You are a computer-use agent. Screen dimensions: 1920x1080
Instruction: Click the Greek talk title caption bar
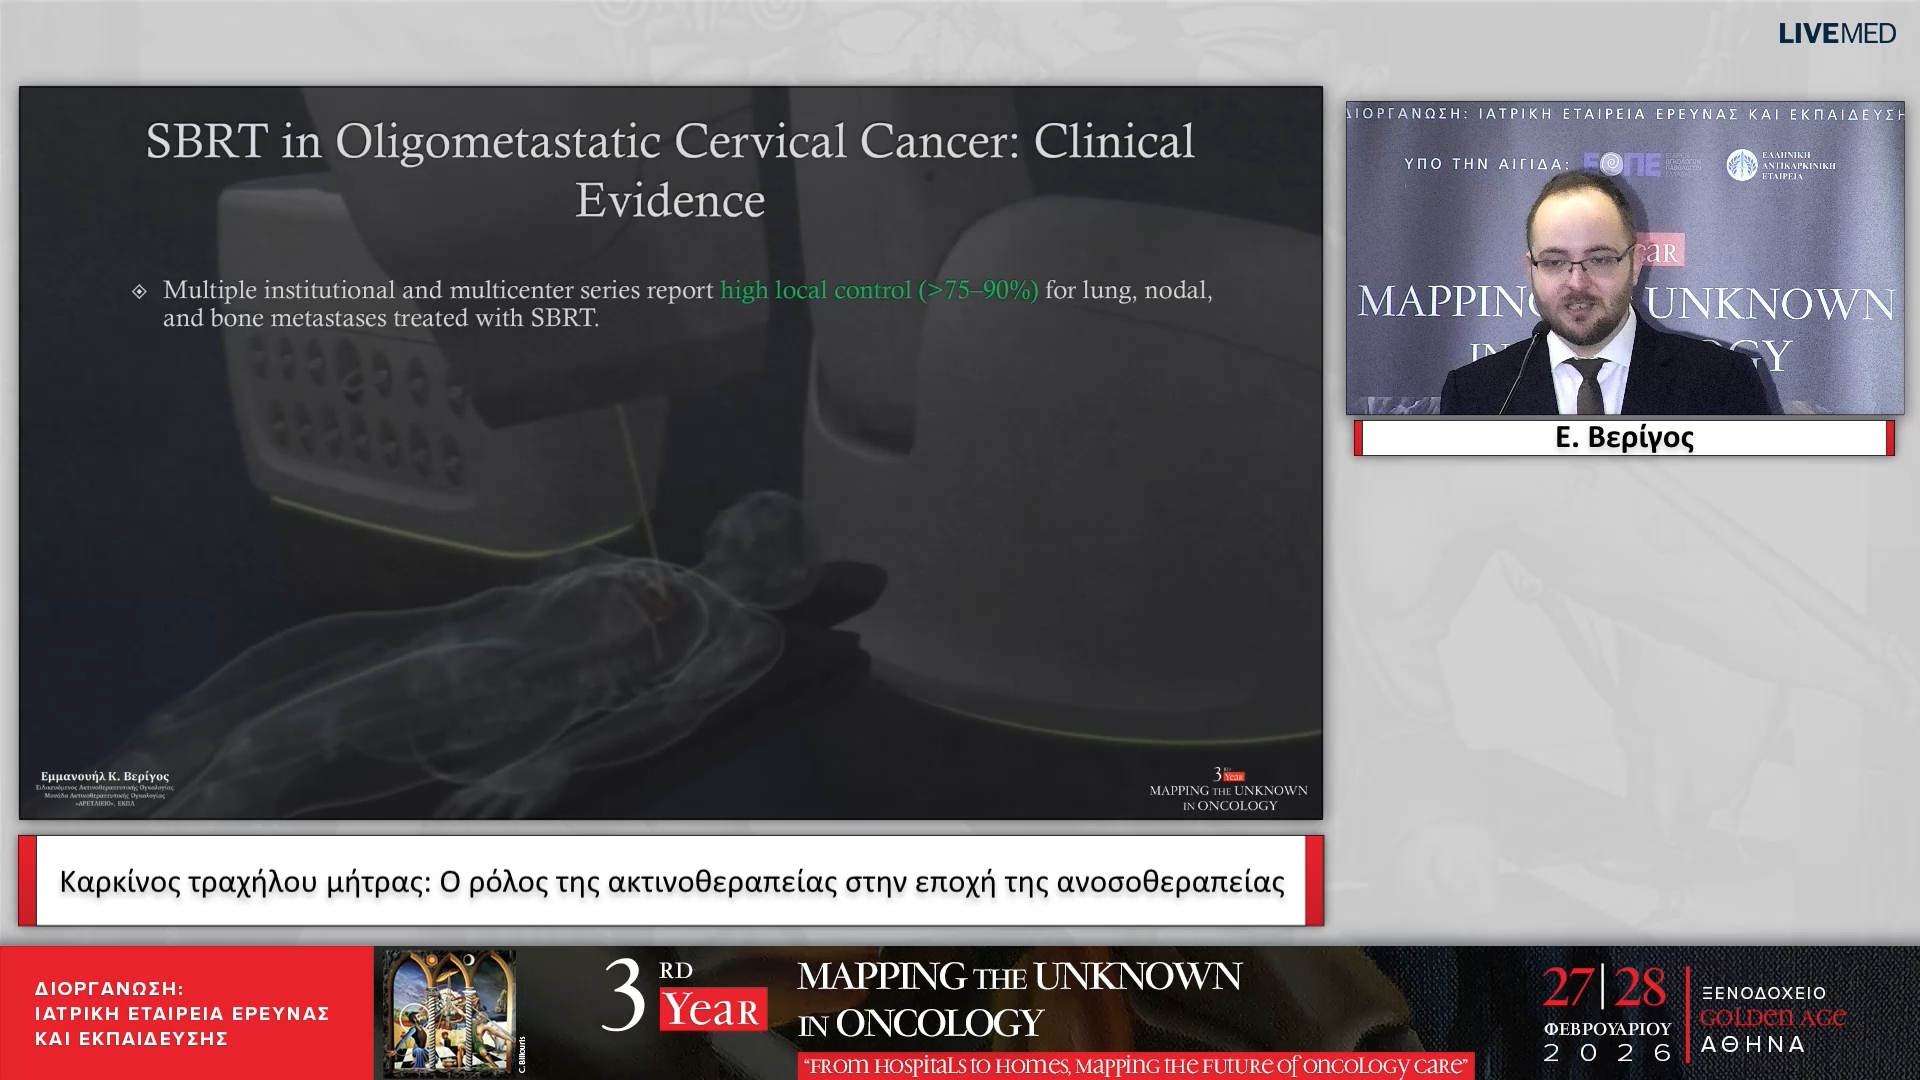[670, 881]
